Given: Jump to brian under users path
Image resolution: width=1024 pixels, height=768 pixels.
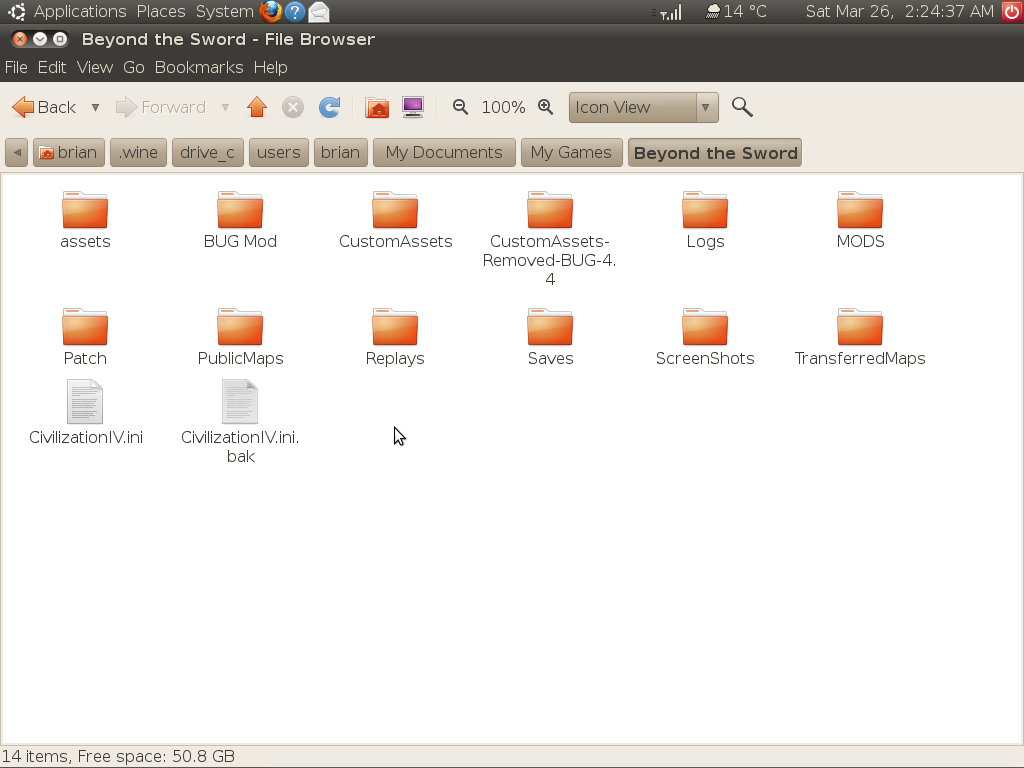Looking at the screenshot, I should coord(340,153).
